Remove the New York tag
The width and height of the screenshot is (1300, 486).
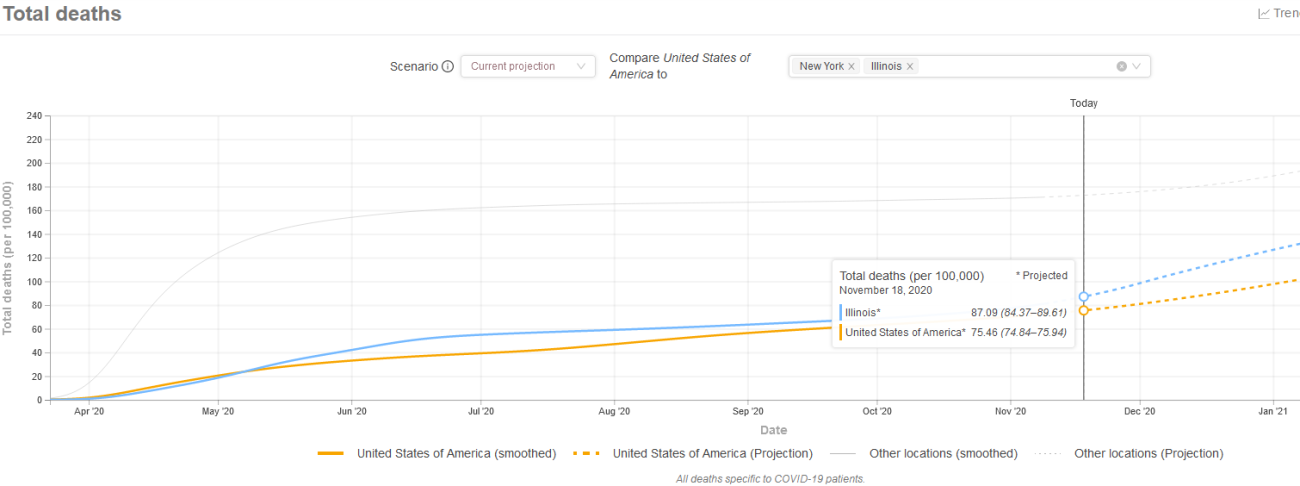tap(852, 67)
